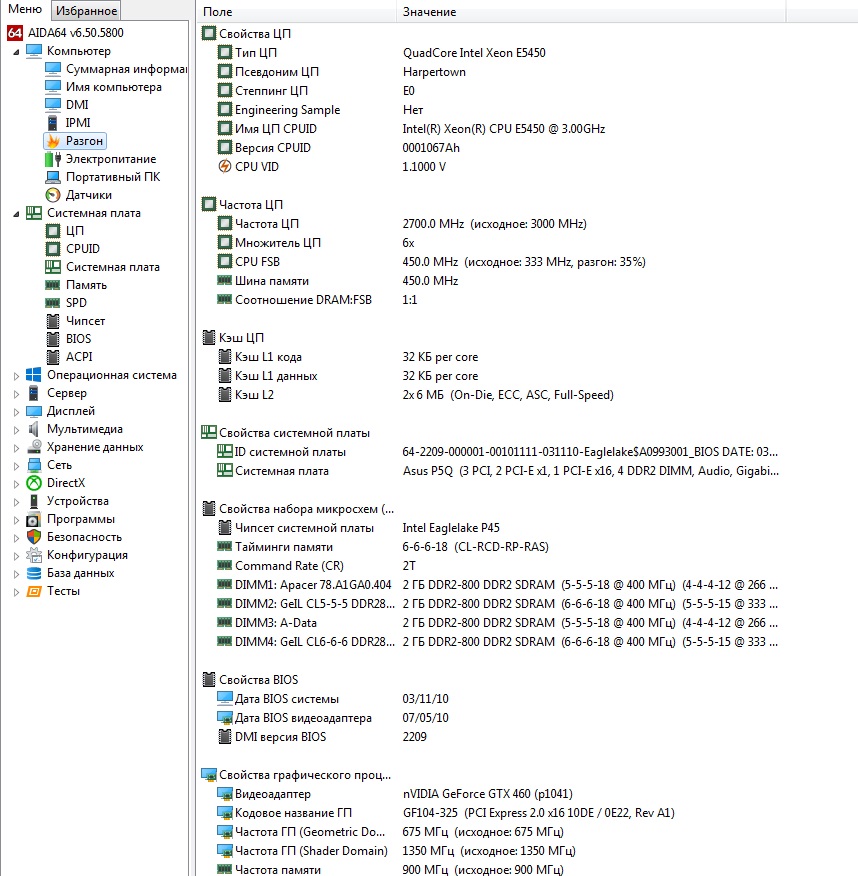The image size is (858, 876).
Task: Select the Безопасность shield icon
Action: coord(34,537)
